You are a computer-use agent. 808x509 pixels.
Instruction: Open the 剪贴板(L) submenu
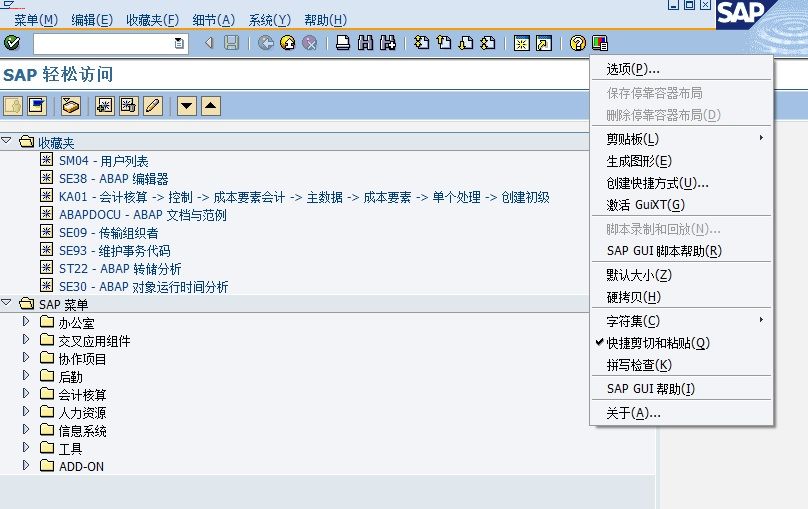681,139
